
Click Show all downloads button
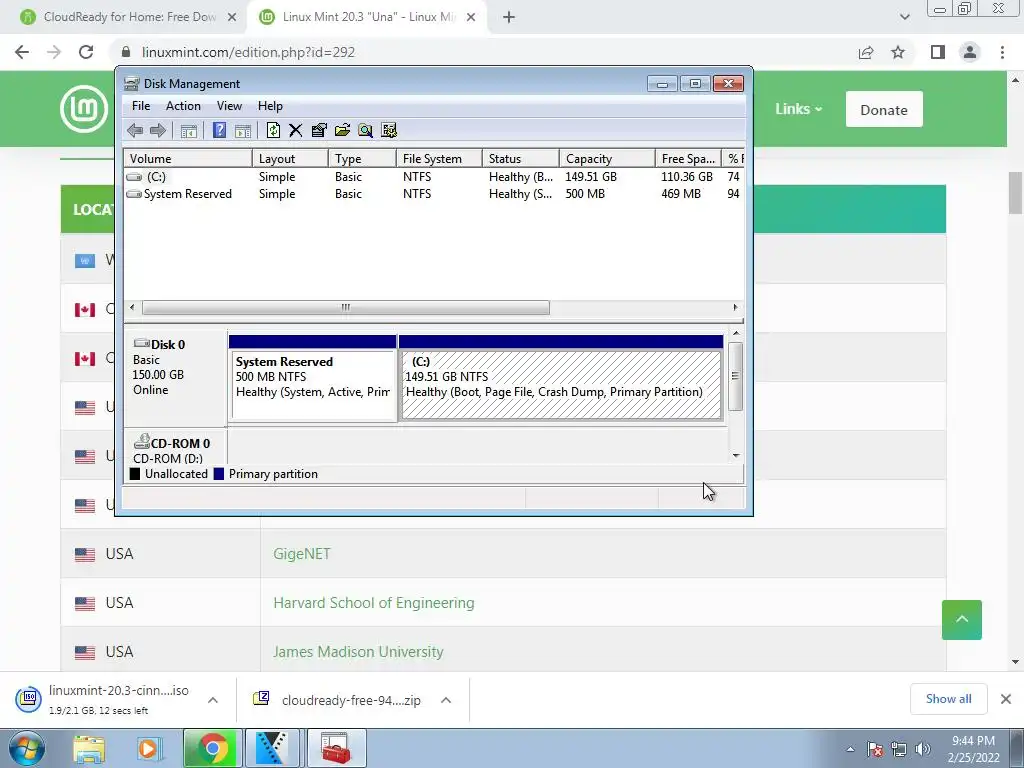(948, 699)
